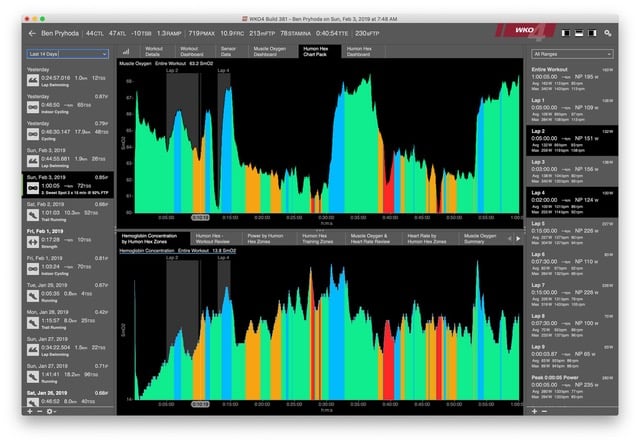
Task: Select the Entire Workout range
Action: click(x=572, y=79)
